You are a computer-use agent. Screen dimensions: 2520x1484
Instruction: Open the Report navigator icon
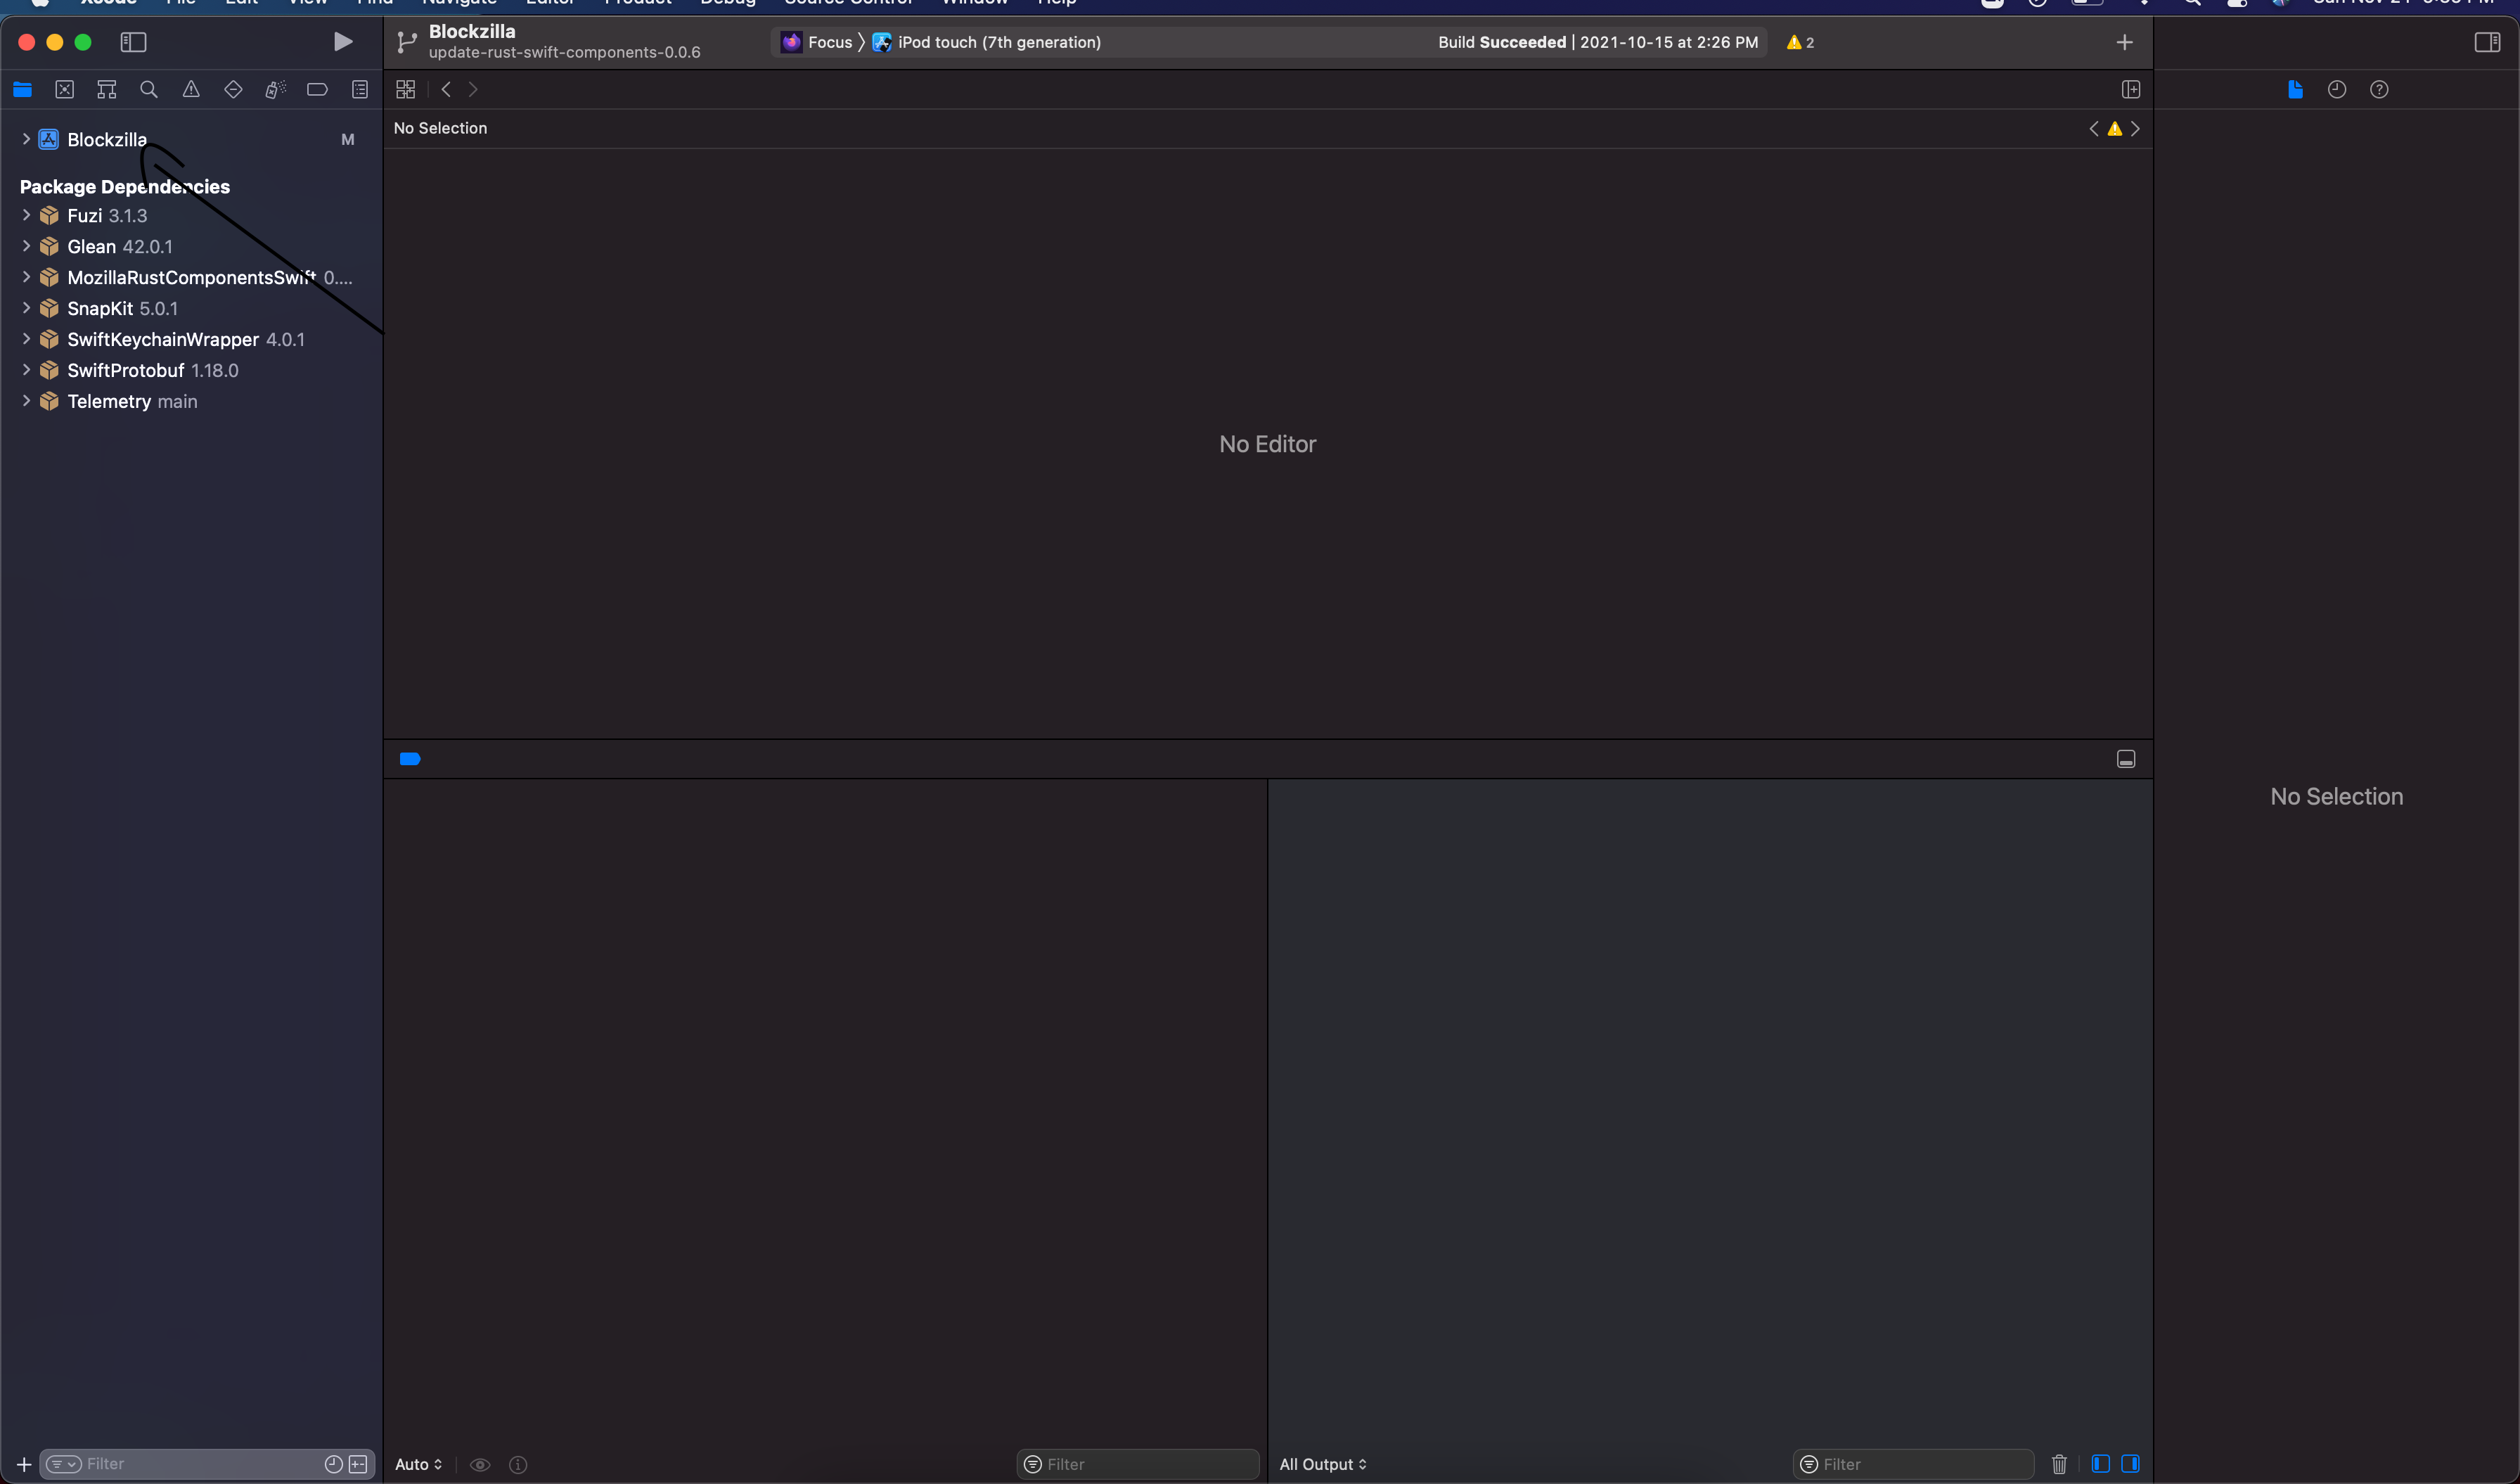pos(360,90)
